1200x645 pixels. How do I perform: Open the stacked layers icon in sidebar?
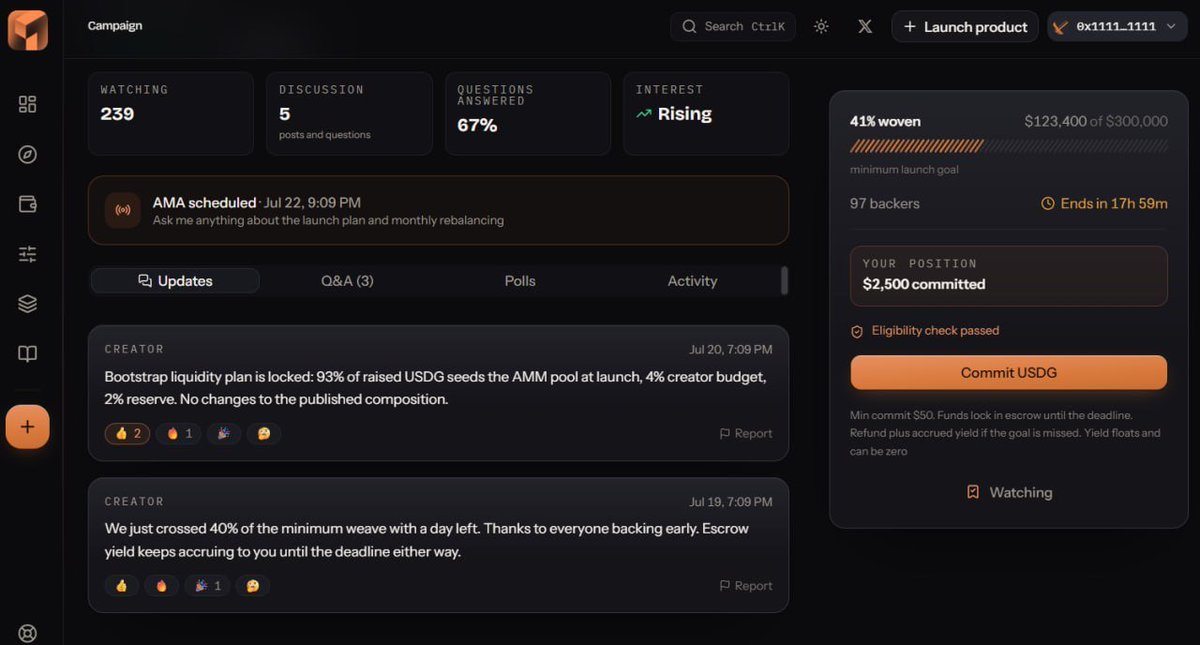tap(28, 304)
